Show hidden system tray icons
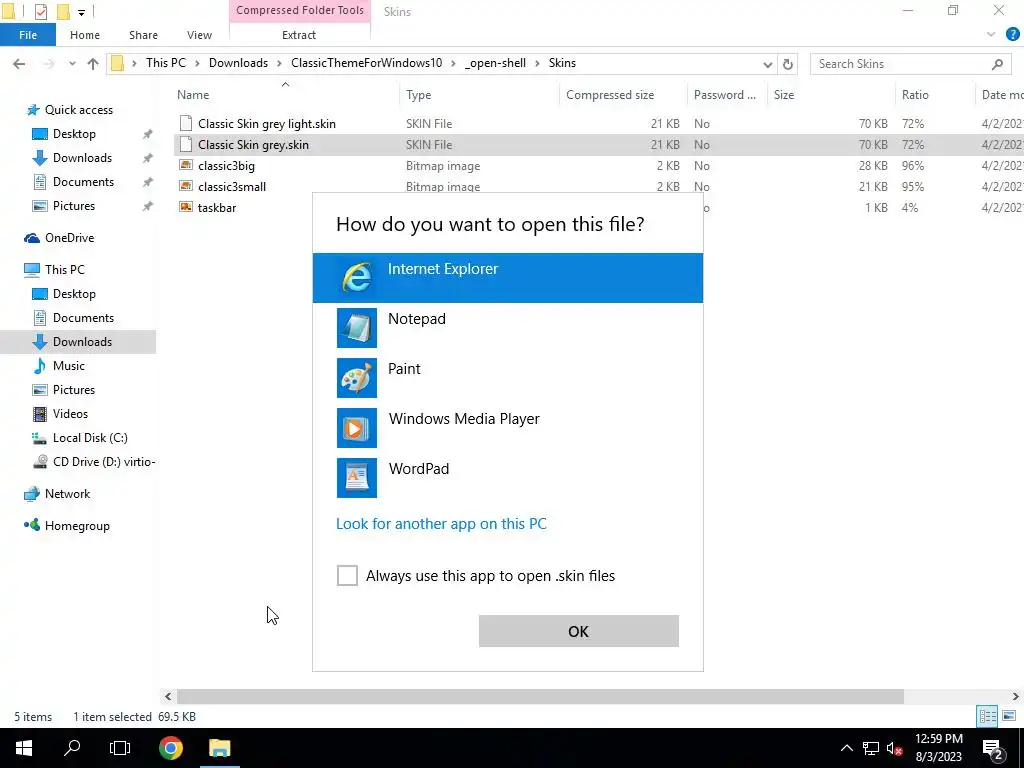Viewport: 1024px width, 768px height. pyautogui.click(x=846, y=748)
